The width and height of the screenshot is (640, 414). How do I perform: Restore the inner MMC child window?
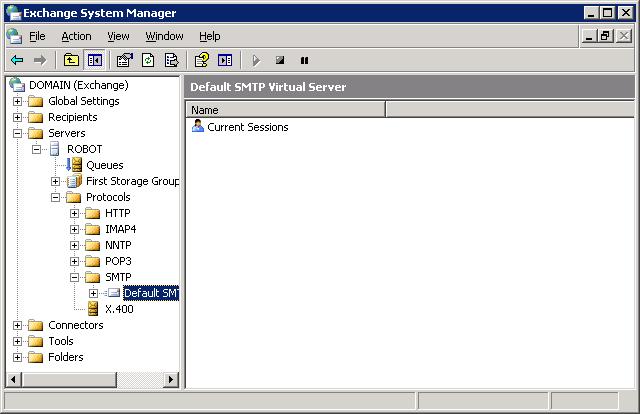click(x=605, y=36)
